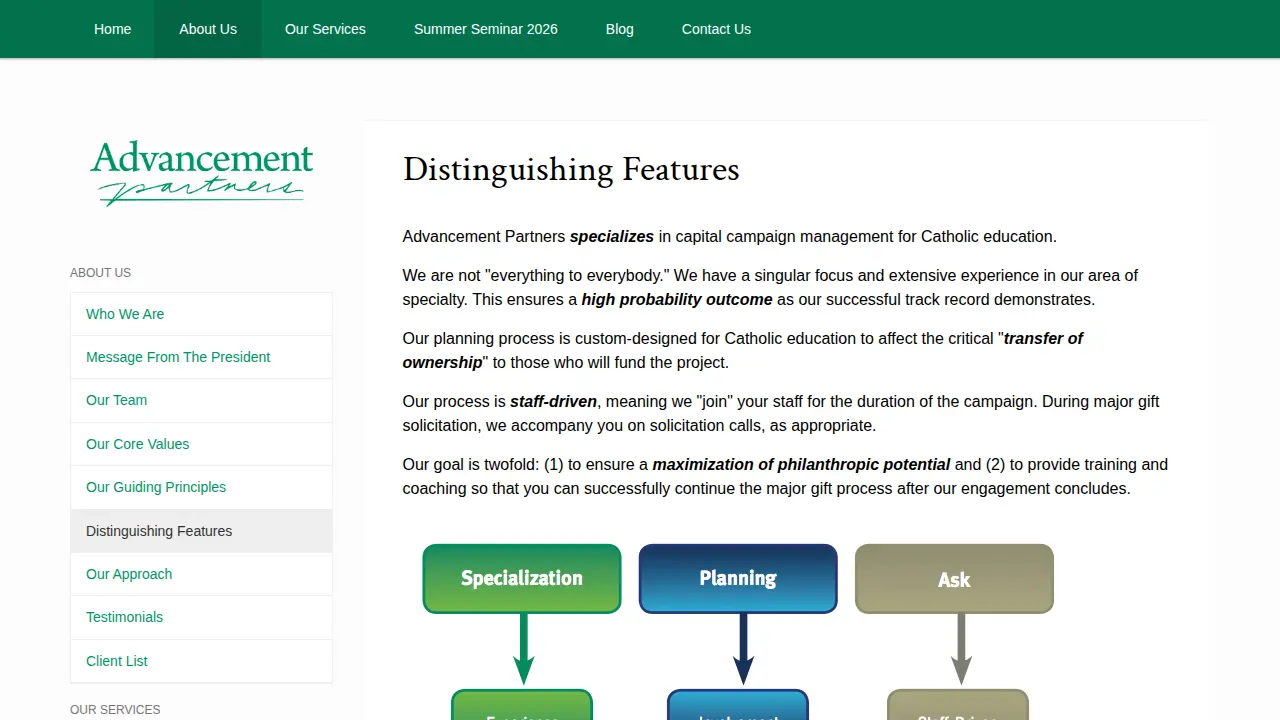Click 'maximization of philanthropic potential' text
The width and height of the screenshot is (1280, 720).
pyautogui.click(x=801, y=465)
